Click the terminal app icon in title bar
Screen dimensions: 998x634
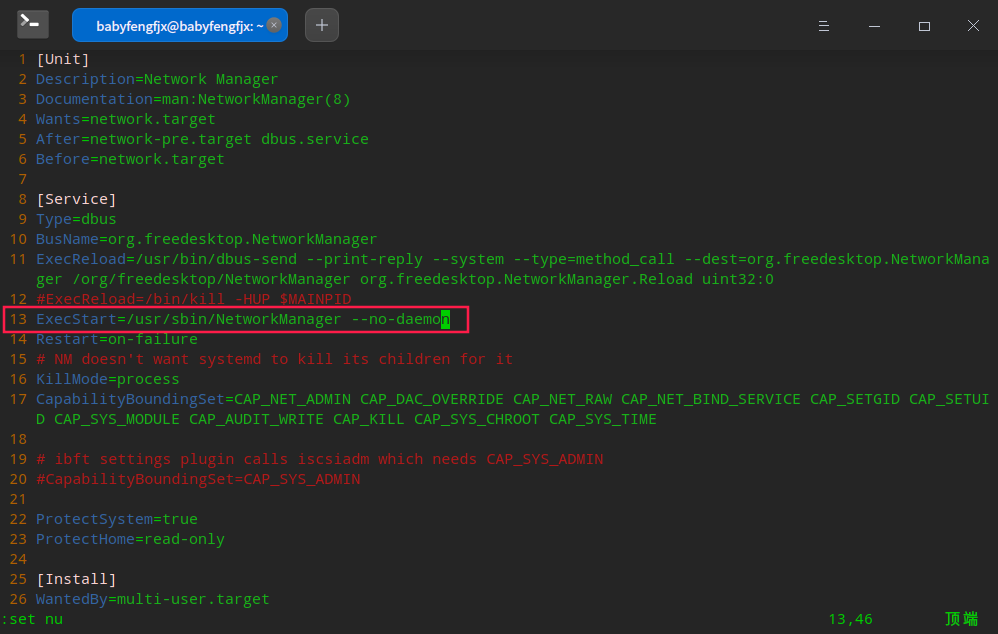32,25
